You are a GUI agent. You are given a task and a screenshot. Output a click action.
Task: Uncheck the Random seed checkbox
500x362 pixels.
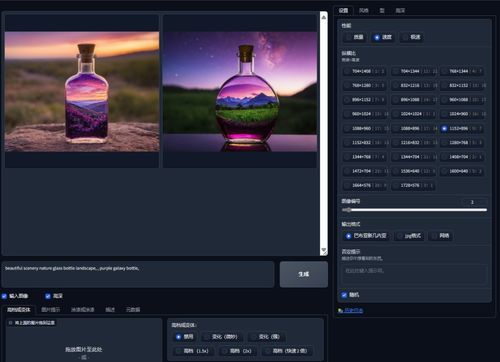pos(344,295)
